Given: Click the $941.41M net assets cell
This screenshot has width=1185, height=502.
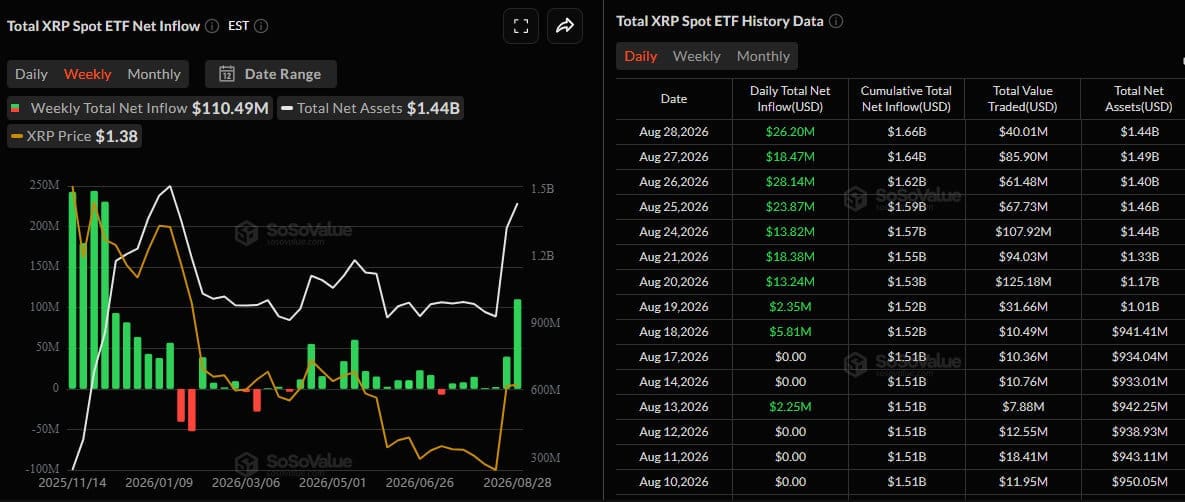Looking at the screenshot, I should 1140,331.
